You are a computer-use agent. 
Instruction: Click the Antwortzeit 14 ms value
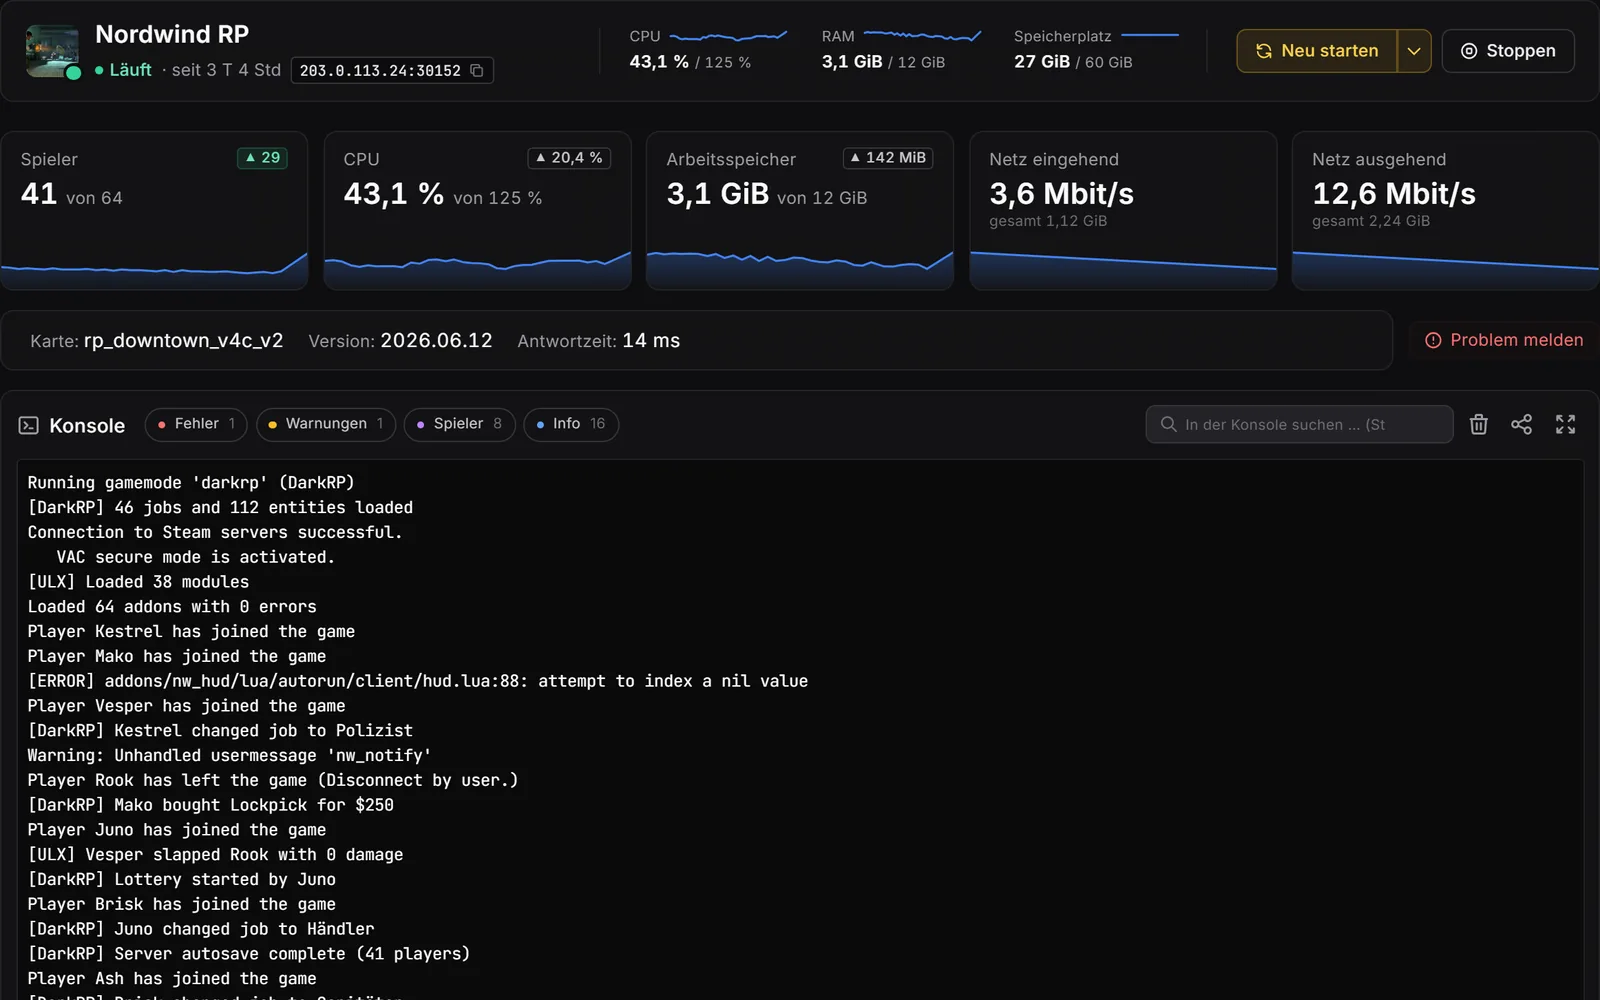pos(651,340)
